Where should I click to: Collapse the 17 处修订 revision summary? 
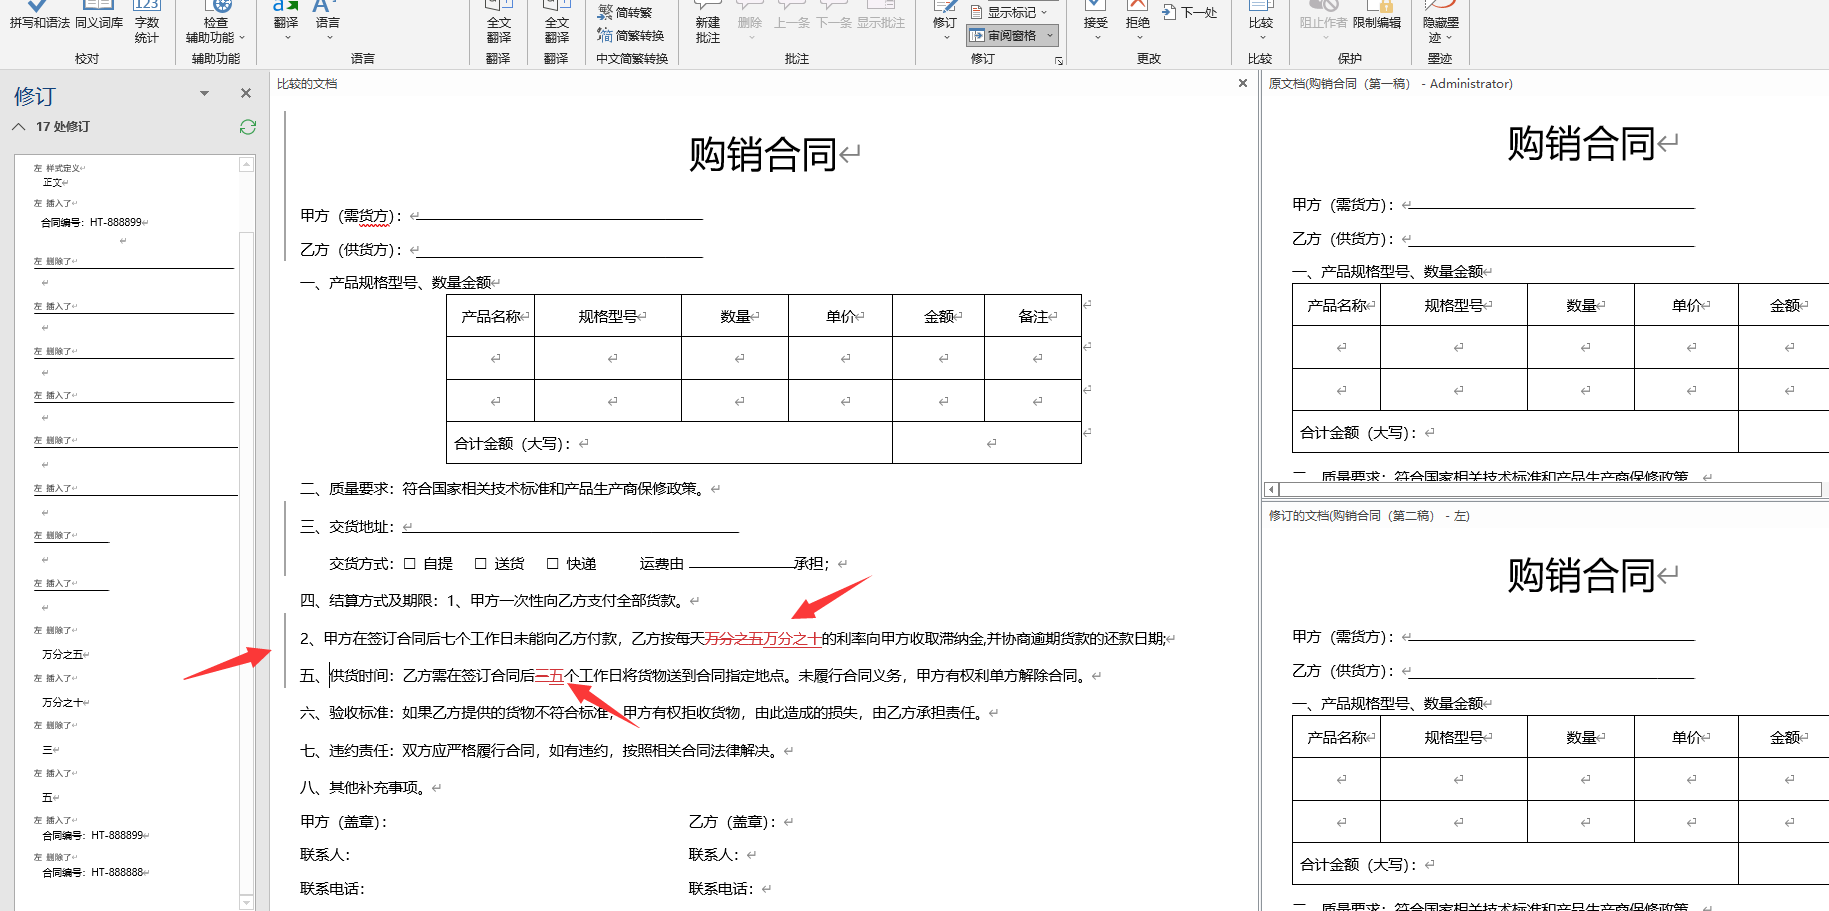tap(19, 127)
